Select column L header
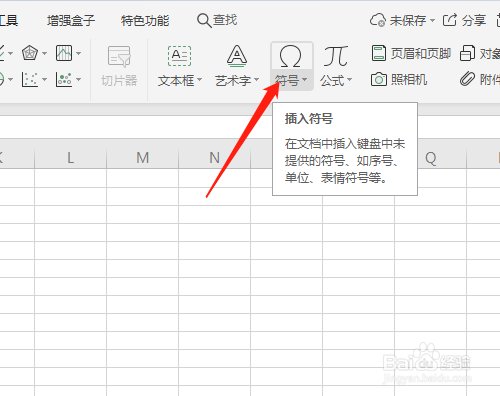The width and height of the screenshot is (500, 396). (70, 158)
